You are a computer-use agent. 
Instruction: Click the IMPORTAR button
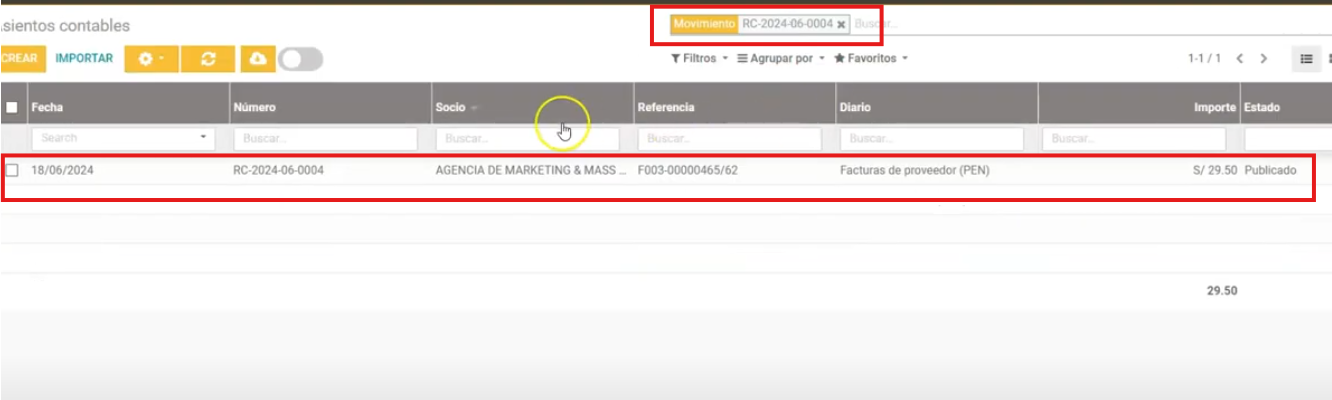(x=84, y=59)
